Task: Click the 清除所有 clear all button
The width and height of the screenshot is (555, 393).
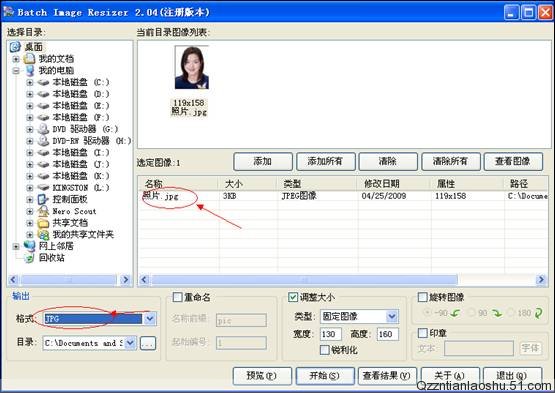Action: click(451, 161)
